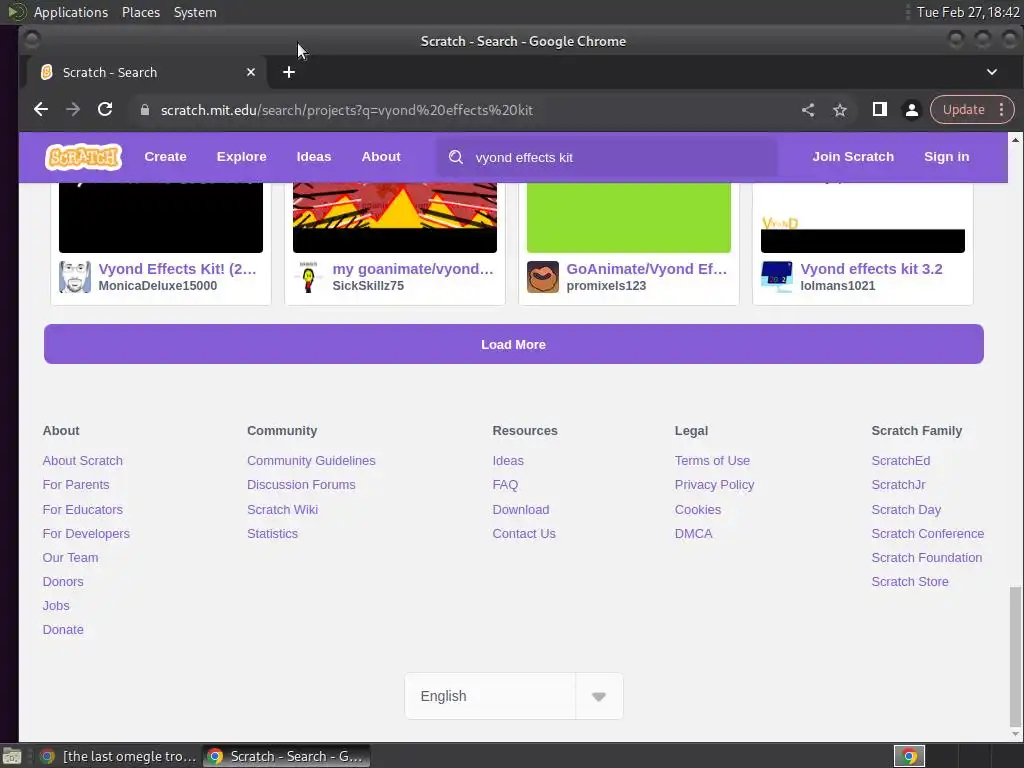
Task: Click the padlock site info icon
Action: [145, 110]
